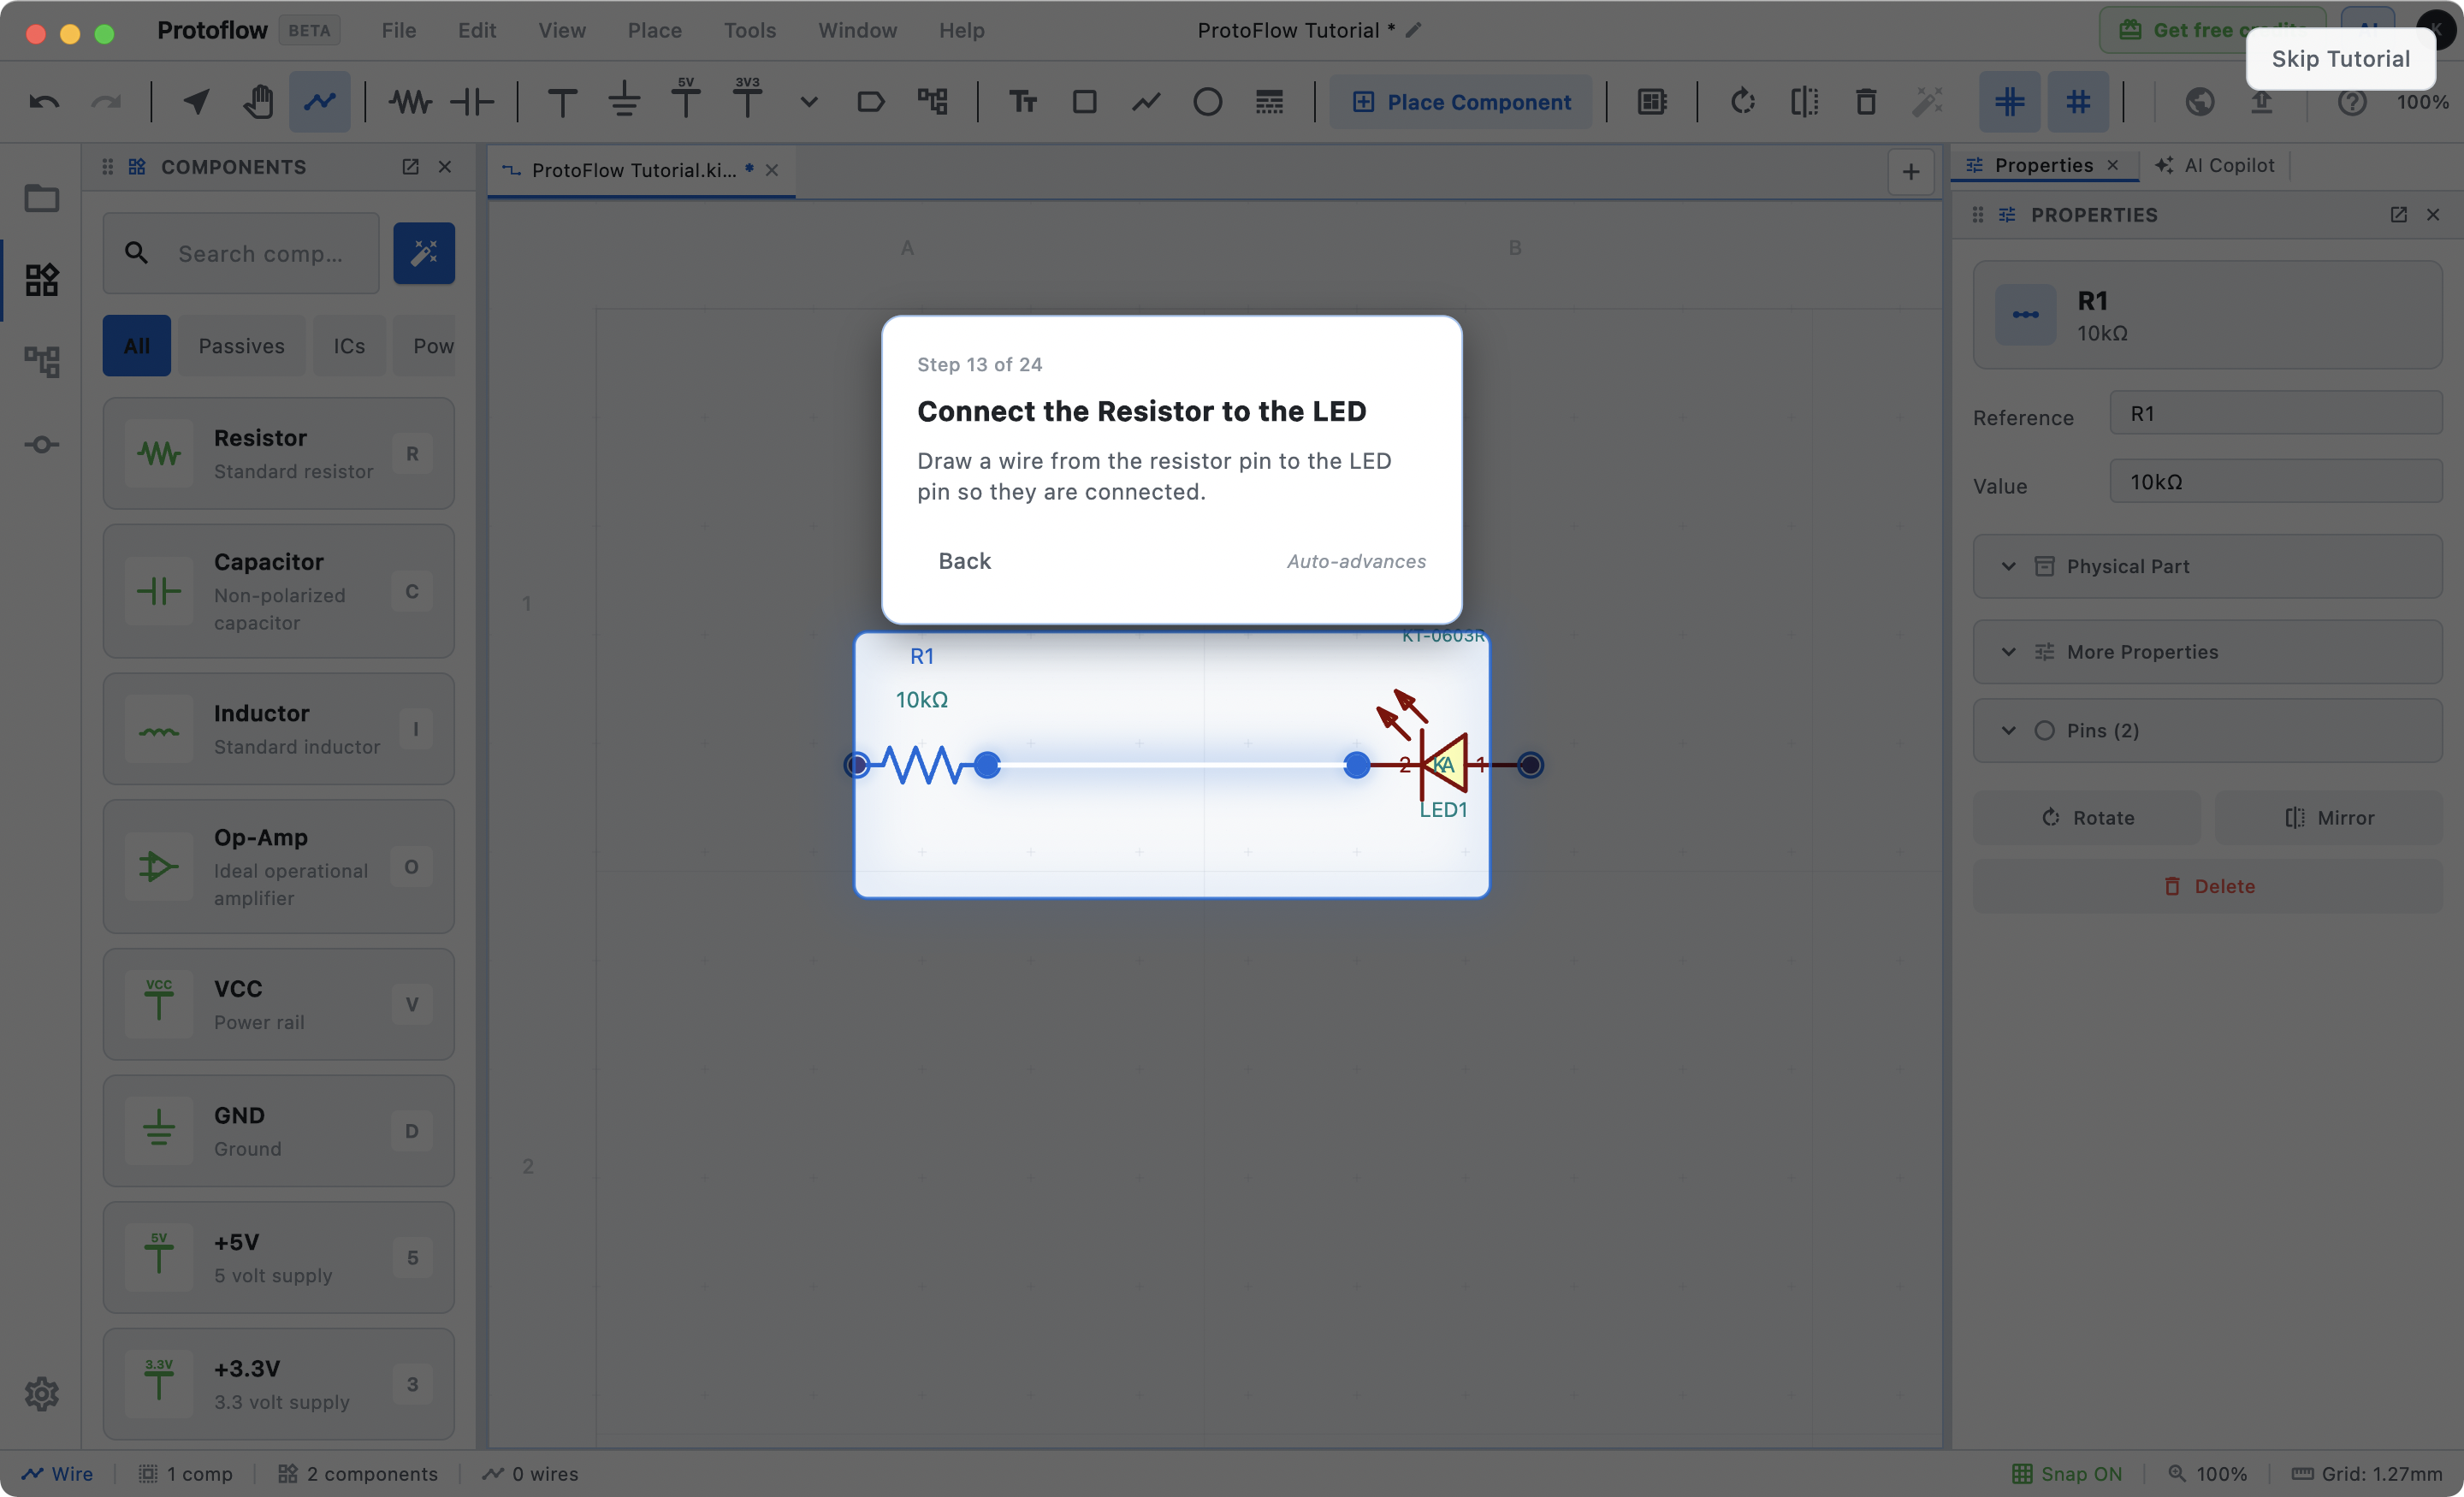The height and width of the screenshot is (1497, 2464).
Task: Select the ICs filter chip
Action: (349, 346)
